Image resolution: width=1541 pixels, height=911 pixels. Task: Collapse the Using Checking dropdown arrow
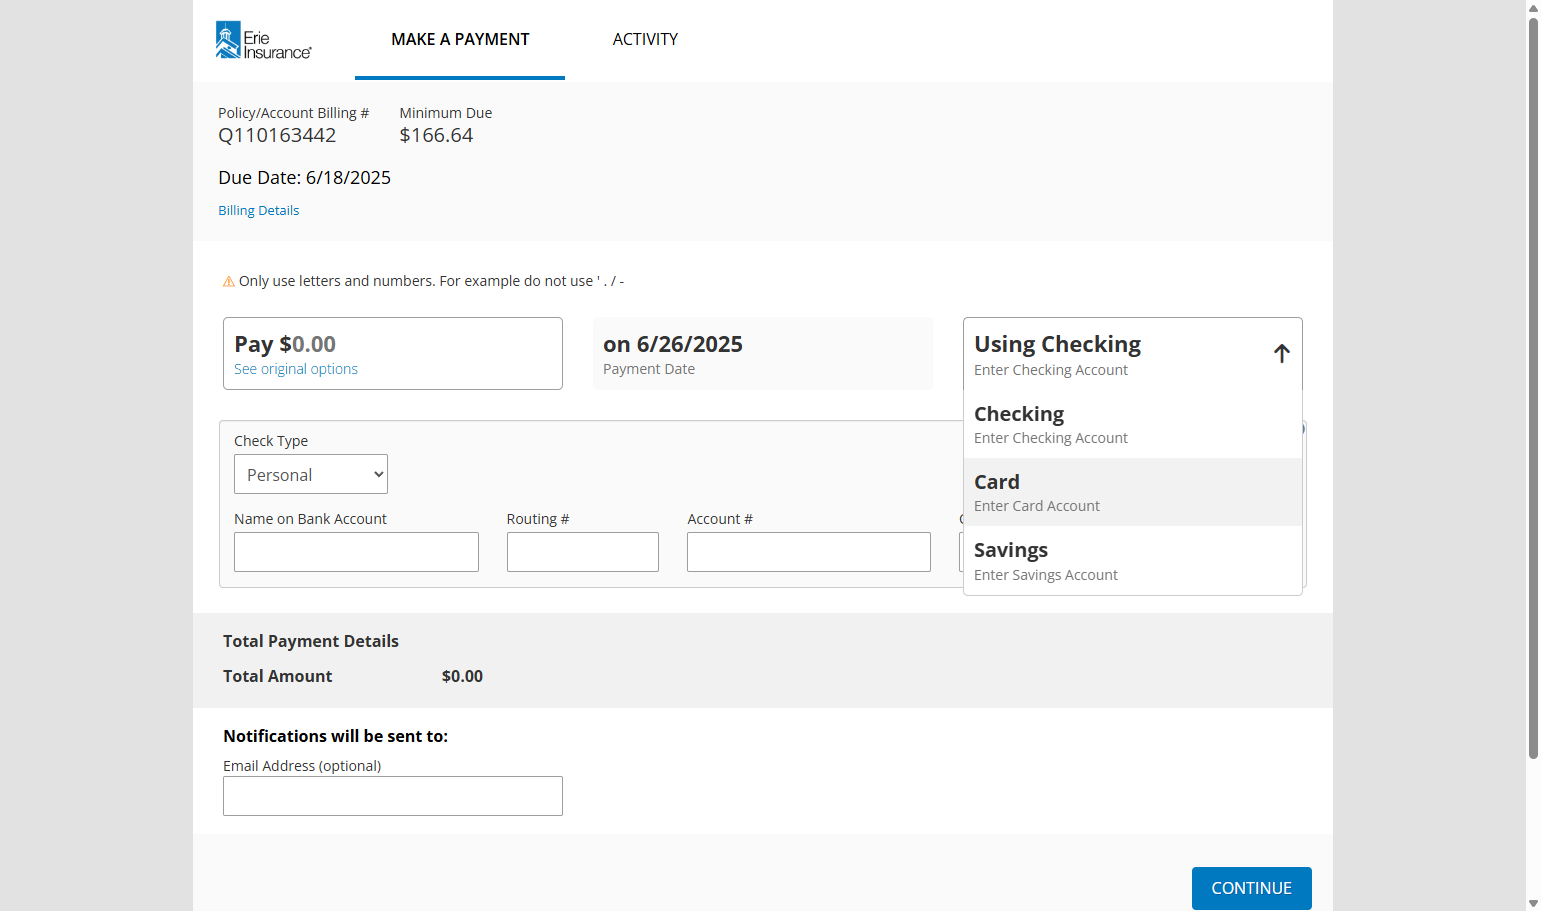(1281, 353)
